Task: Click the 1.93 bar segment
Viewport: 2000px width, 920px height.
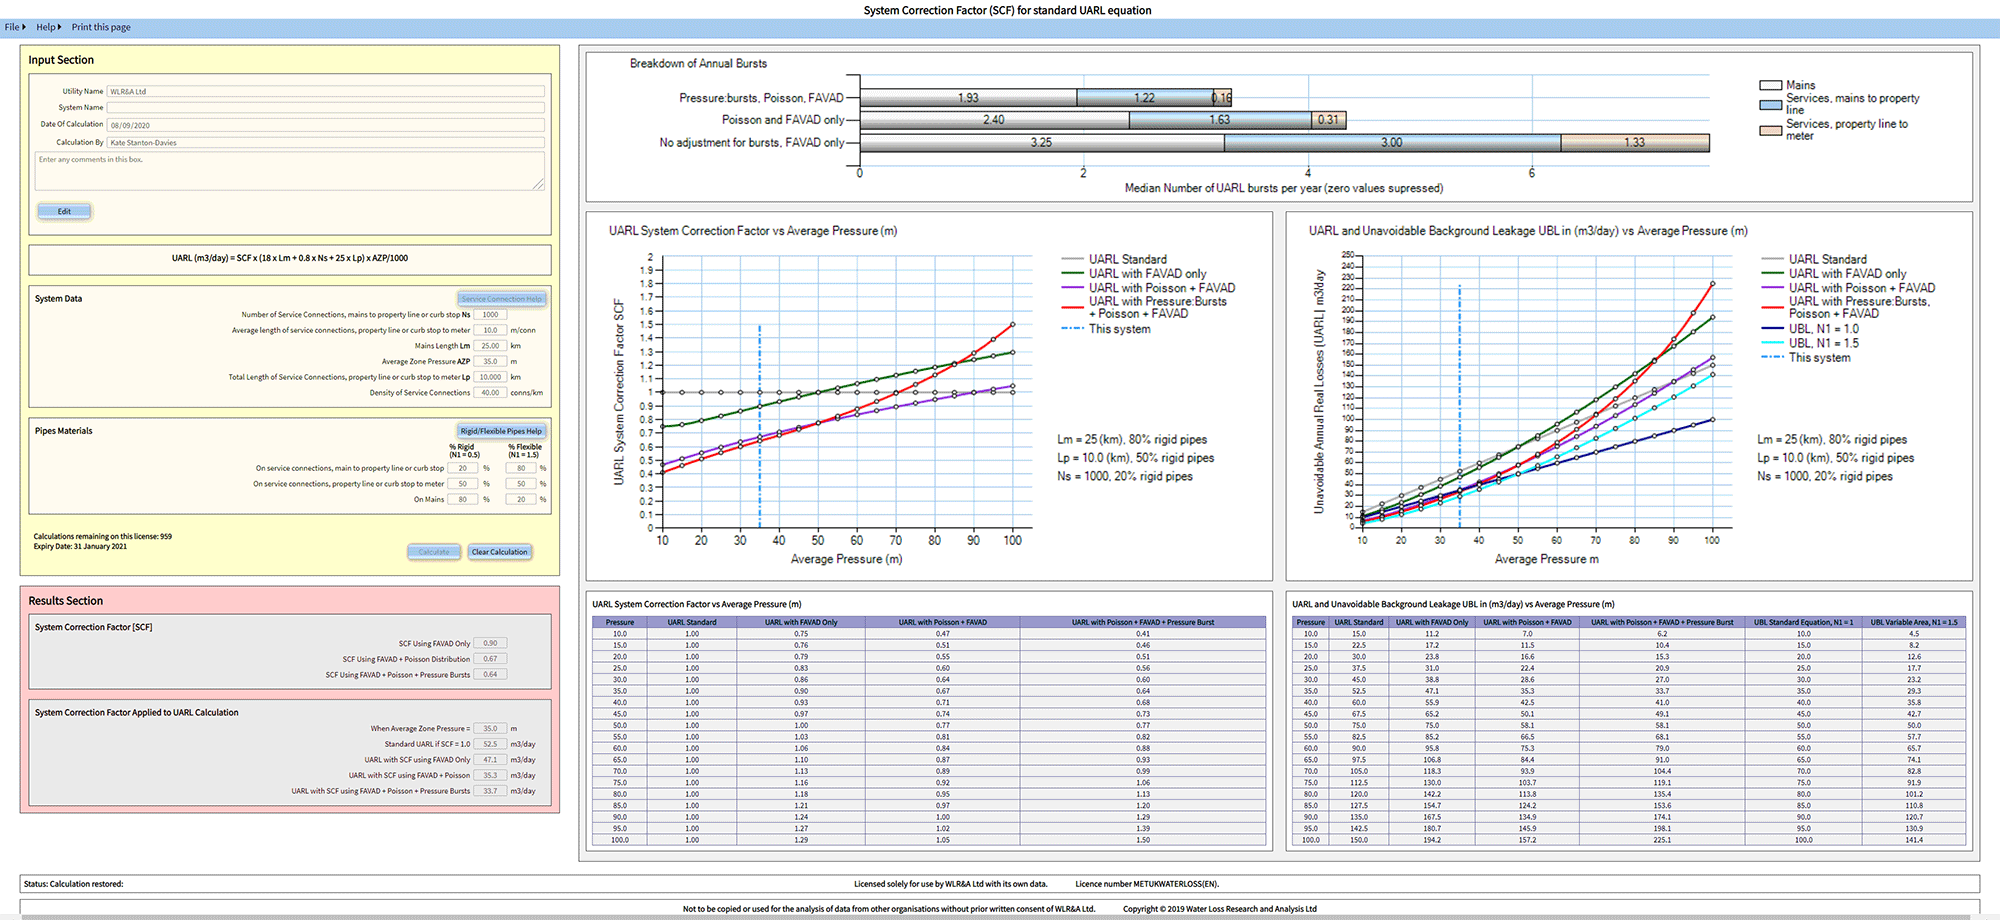Action: pos(968,98)
